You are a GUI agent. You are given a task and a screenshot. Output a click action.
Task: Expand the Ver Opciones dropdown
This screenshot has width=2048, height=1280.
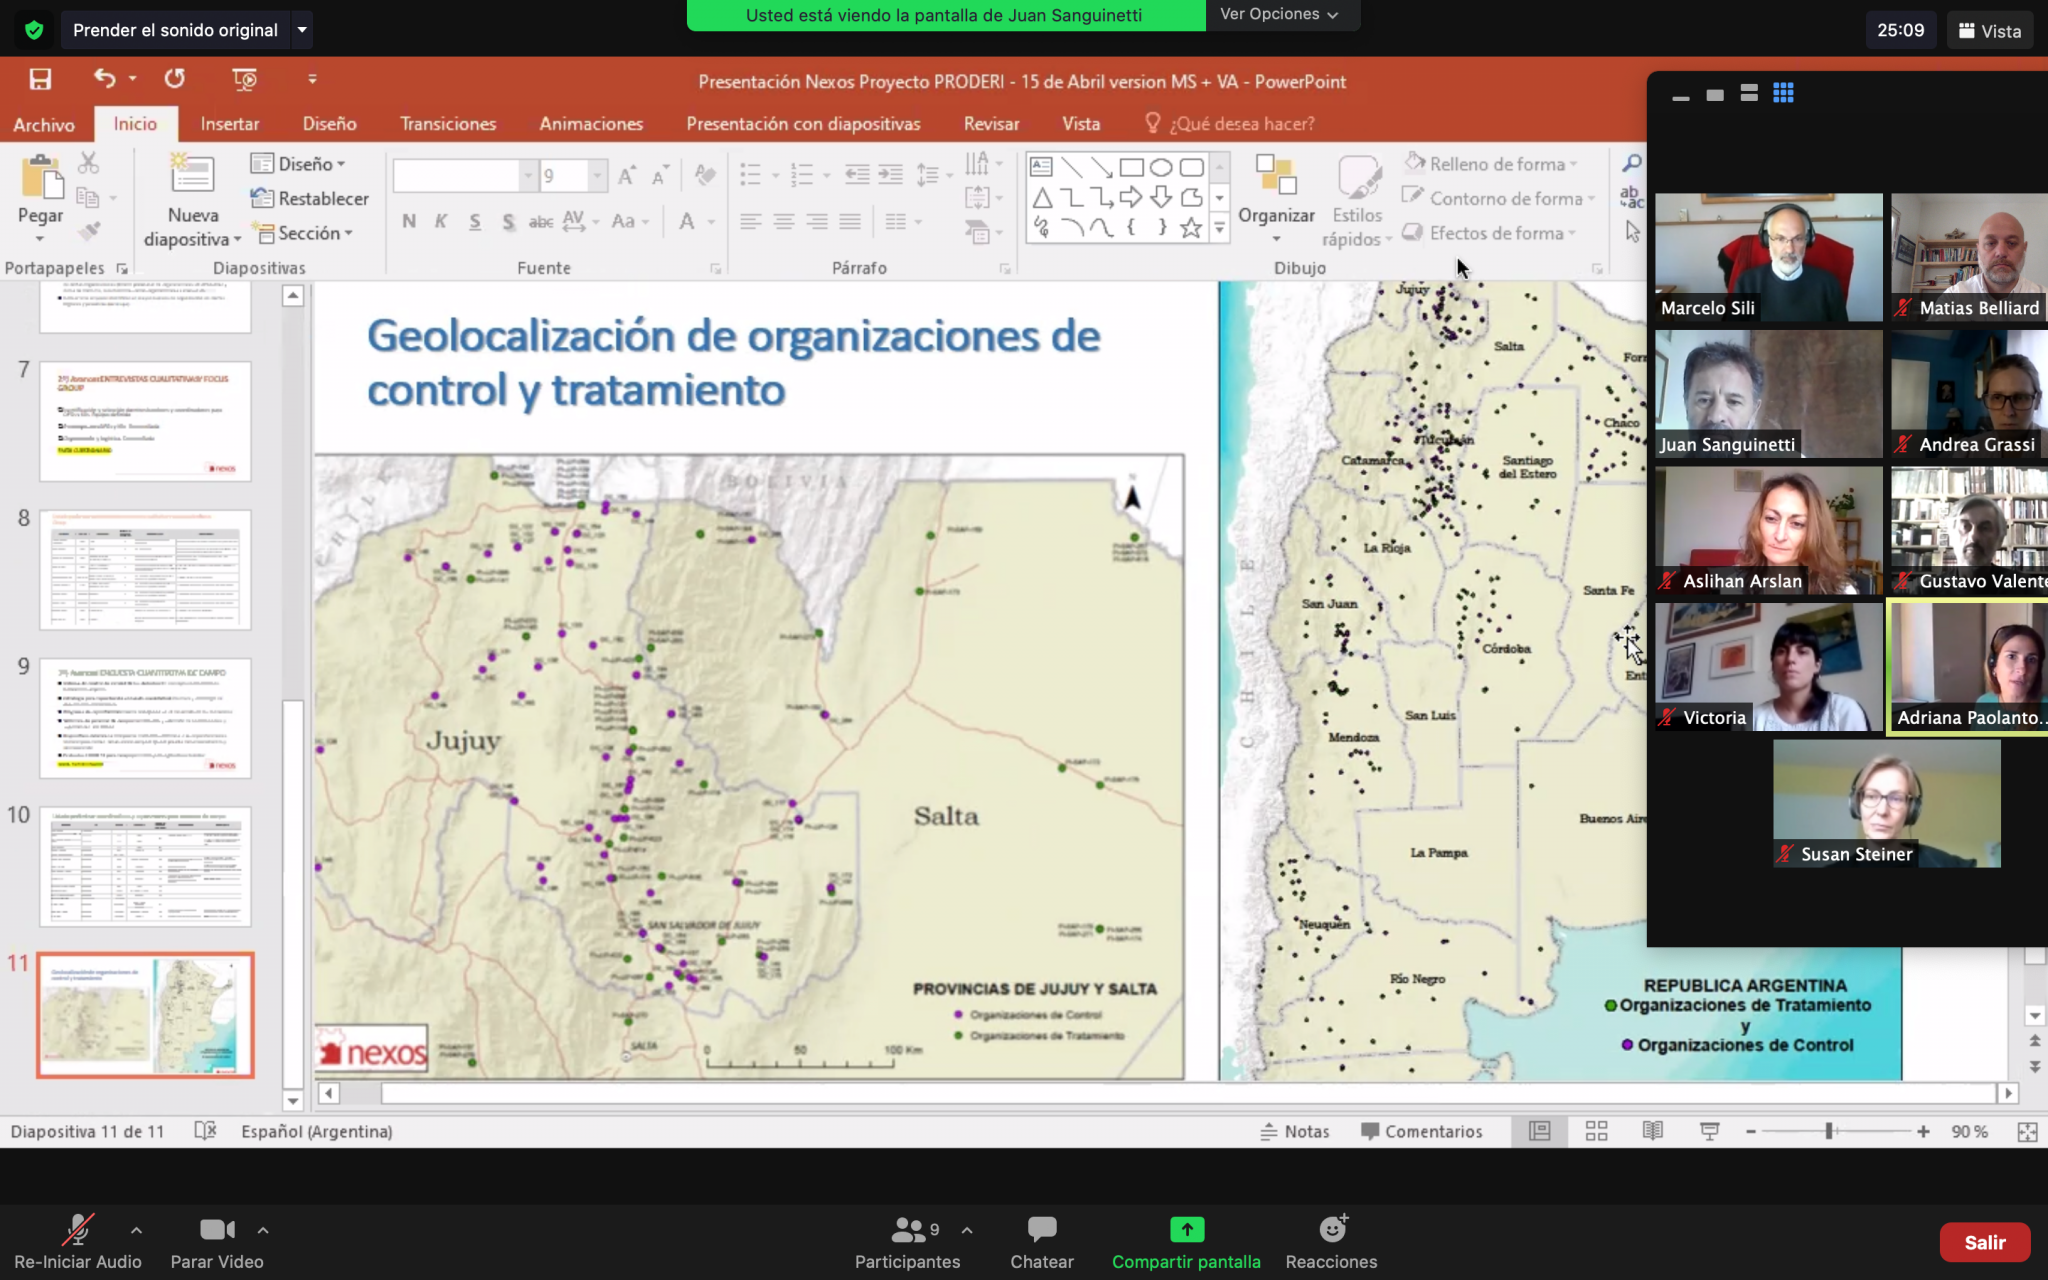1280,14
